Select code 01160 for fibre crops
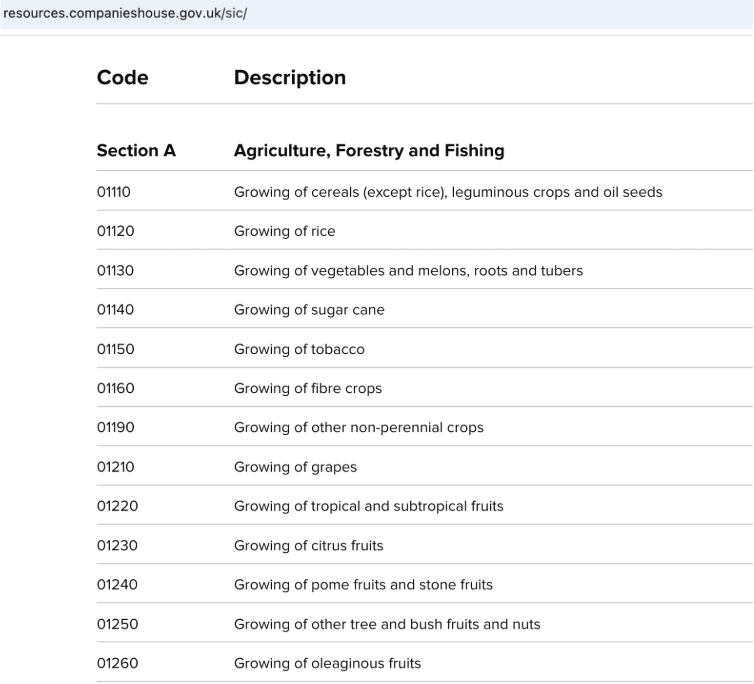The height and width of the screenshot is (684, 754). point(116,388)
